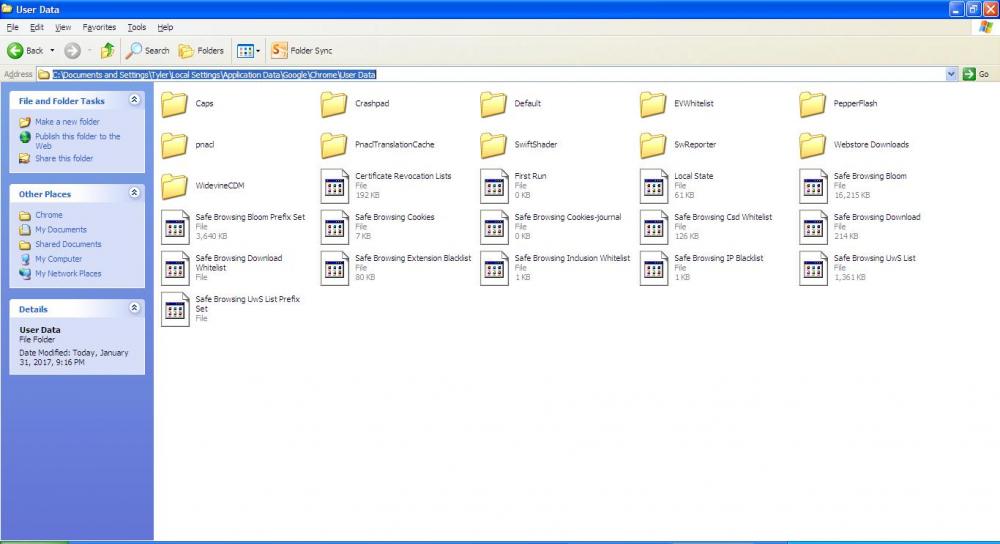Expand the address bar dropdown arrow

951,74
